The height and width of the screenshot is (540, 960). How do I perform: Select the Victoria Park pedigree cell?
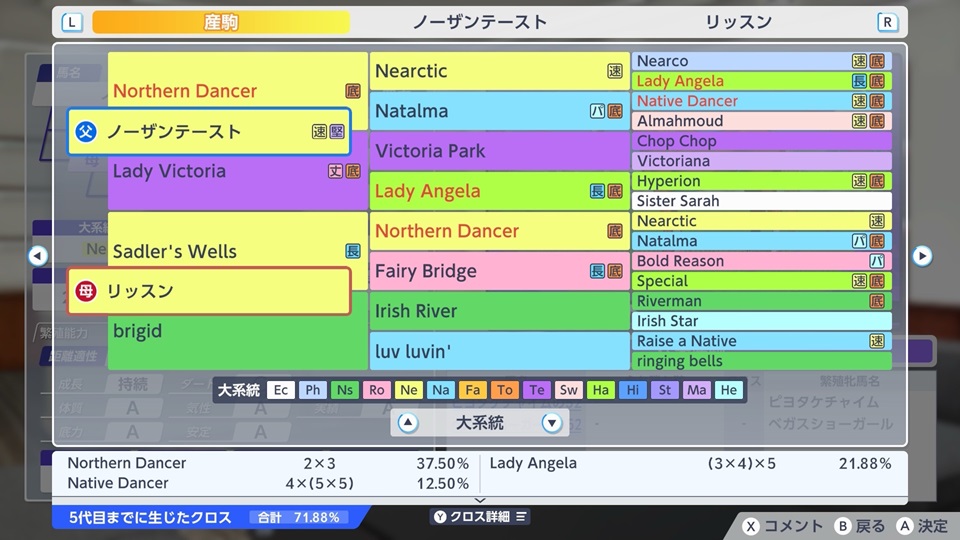coord(500,151)
